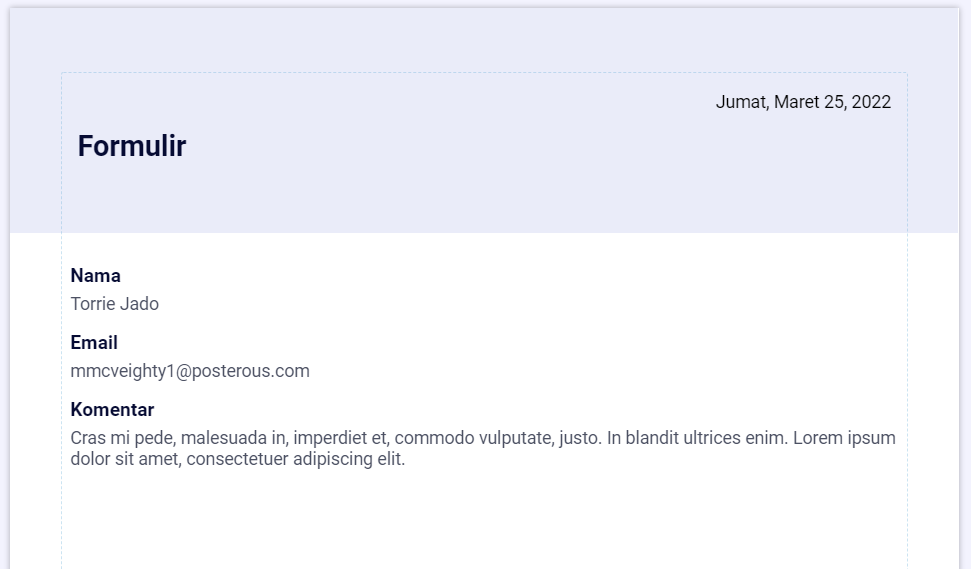The image size is (971, 569).
Task: Click the email mmcveighty1@posterous.com
Action: pos(190,371)
